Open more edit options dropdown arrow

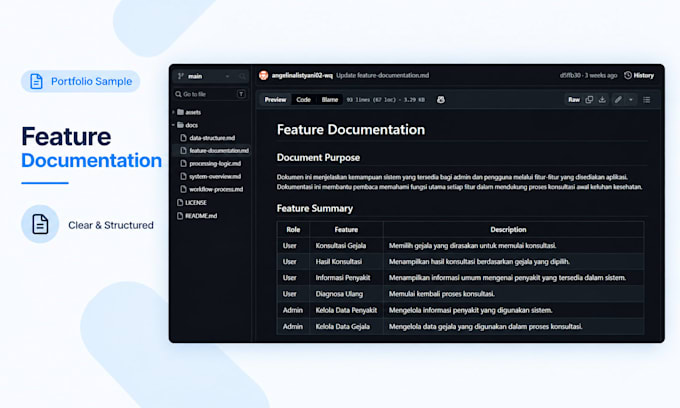click(631, 100)
